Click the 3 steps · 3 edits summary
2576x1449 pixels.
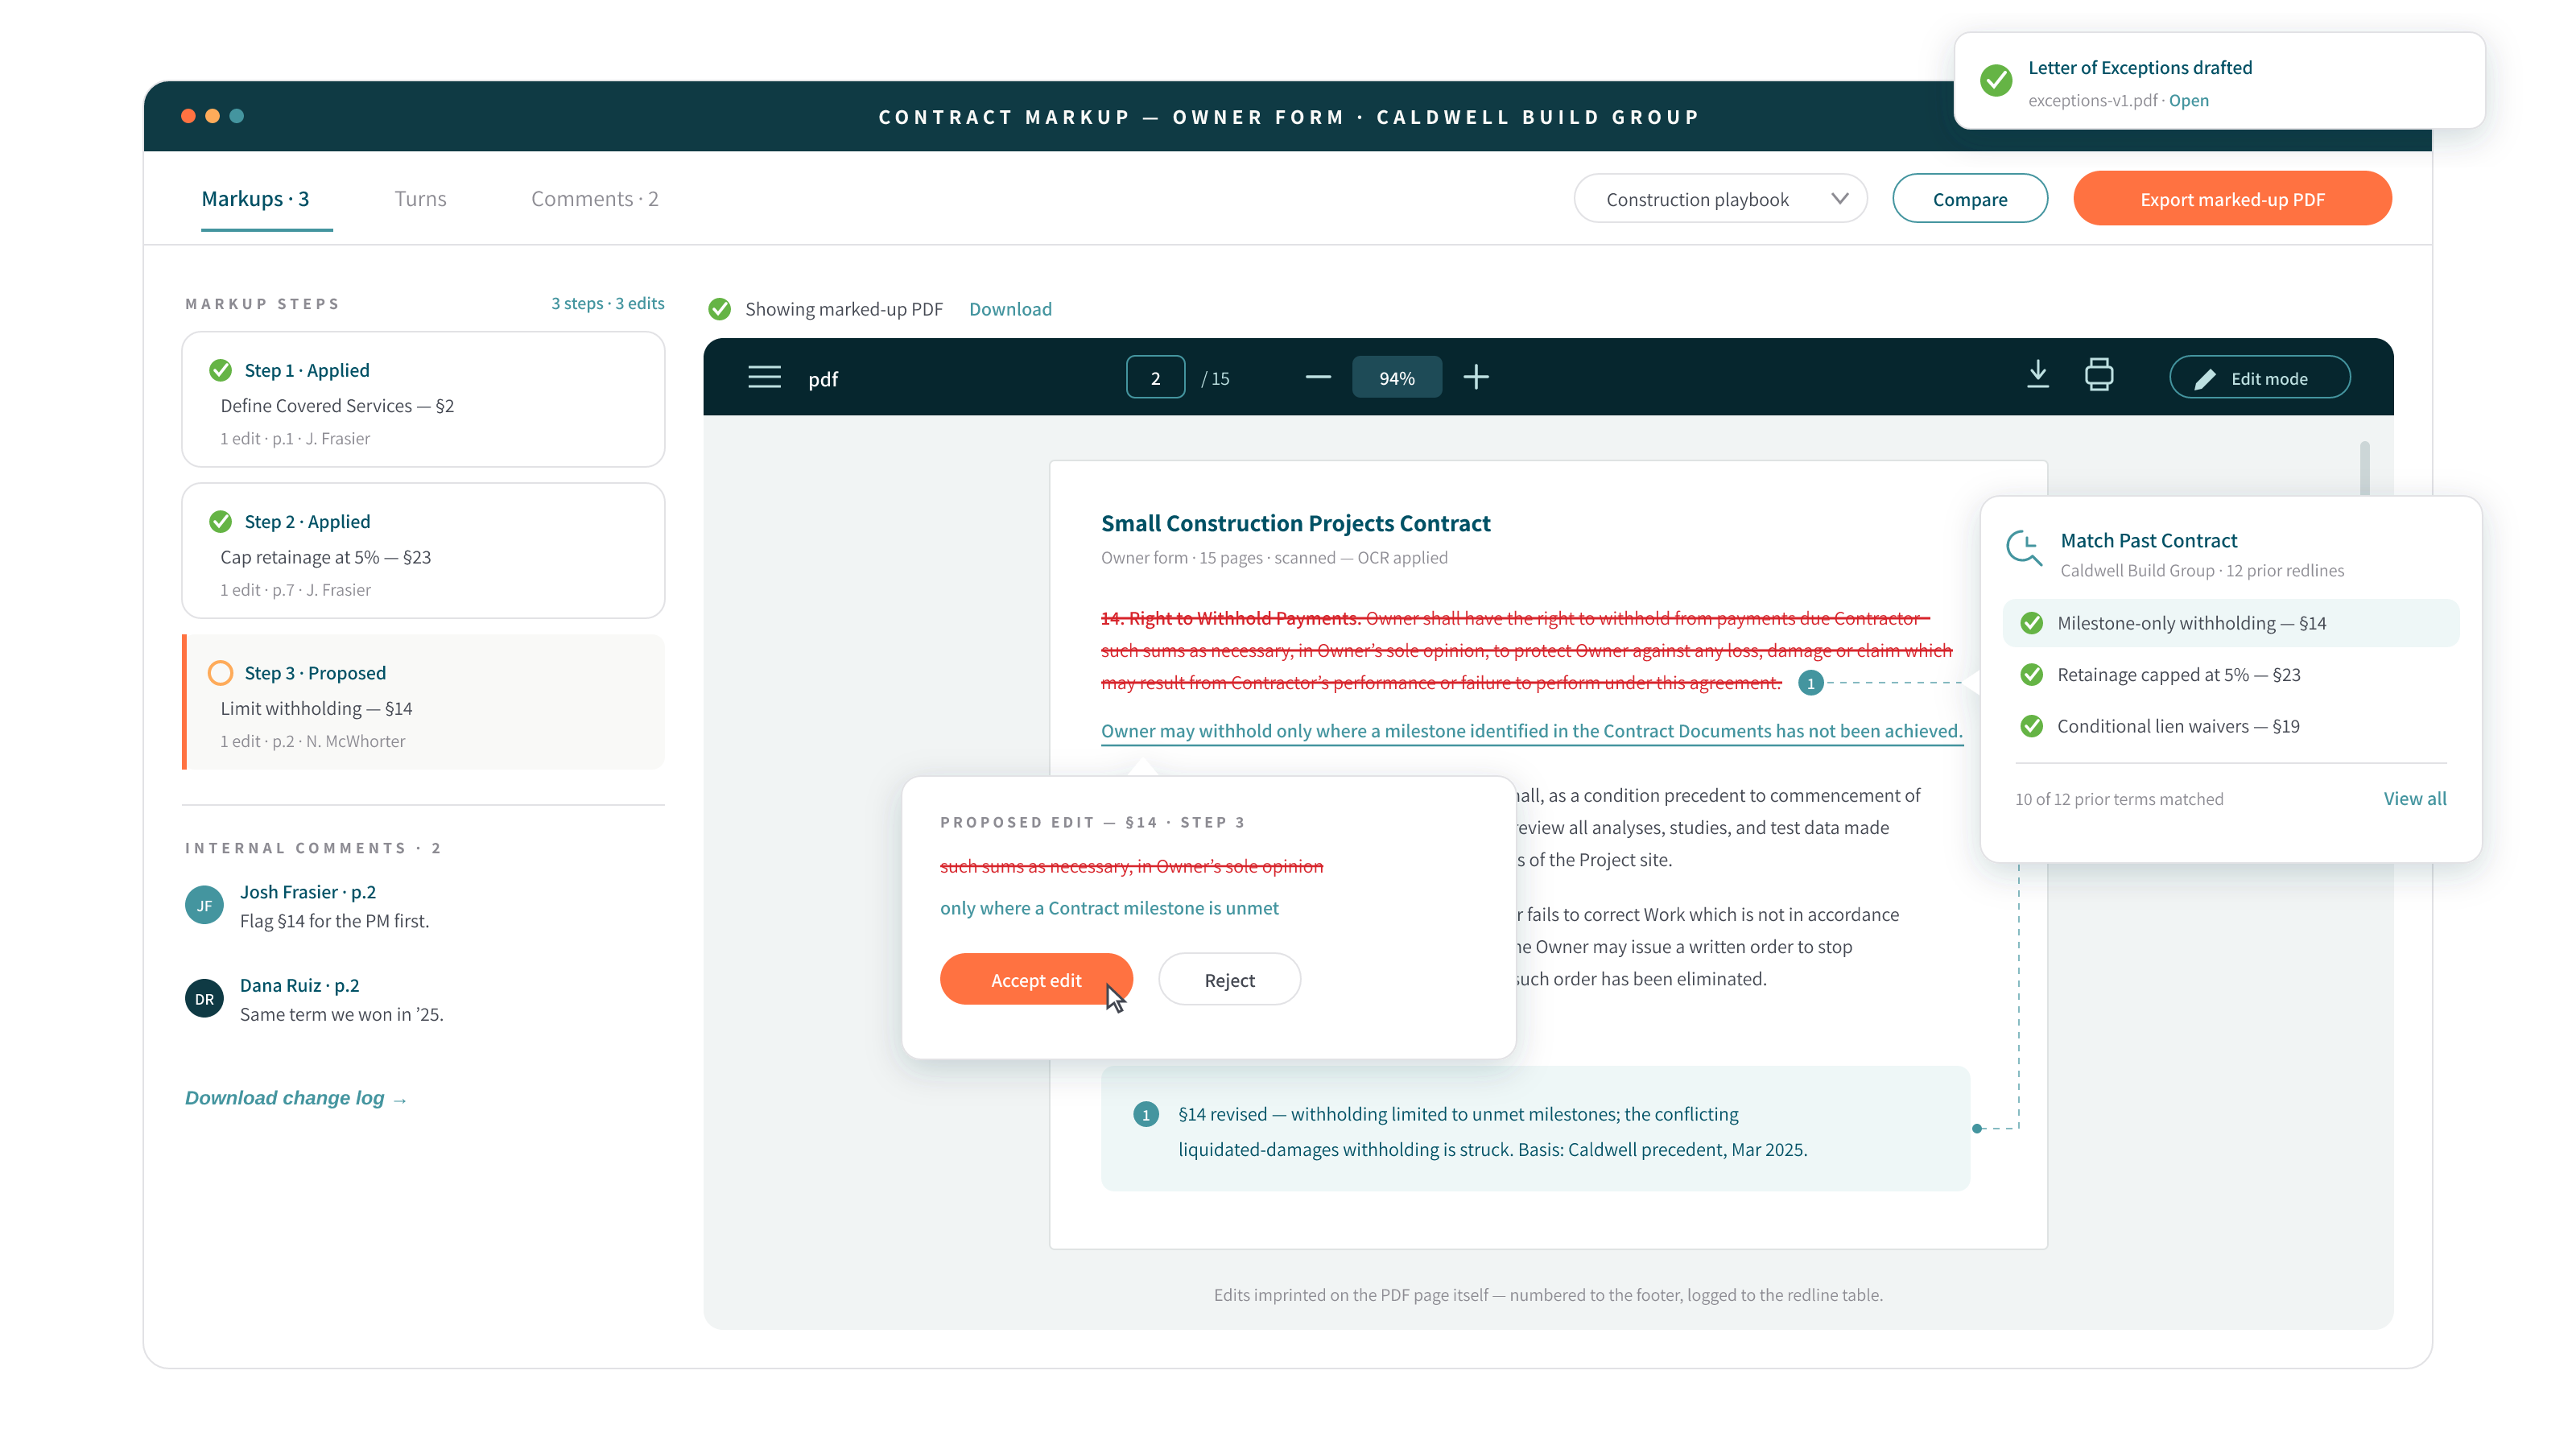click(x=607, y=303)
